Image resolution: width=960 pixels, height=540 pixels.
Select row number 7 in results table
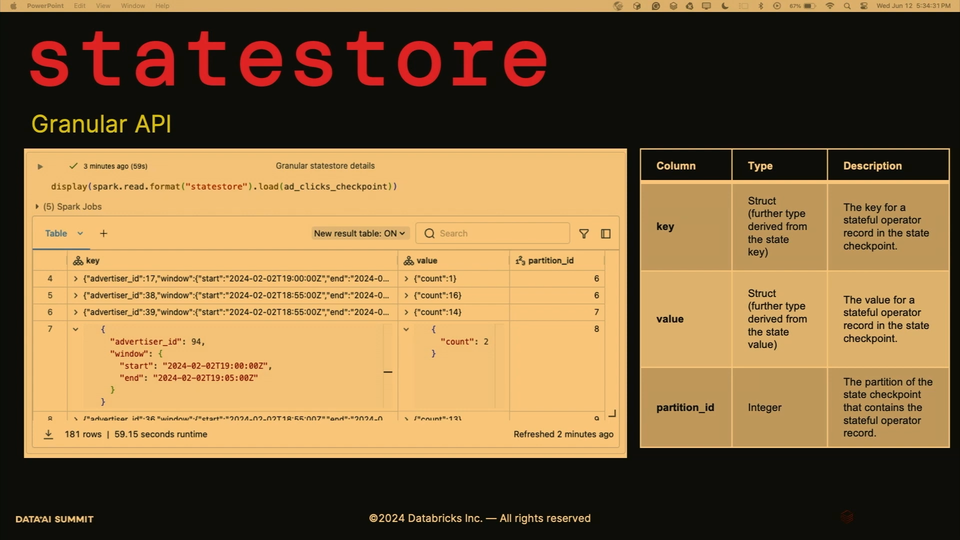50,329
